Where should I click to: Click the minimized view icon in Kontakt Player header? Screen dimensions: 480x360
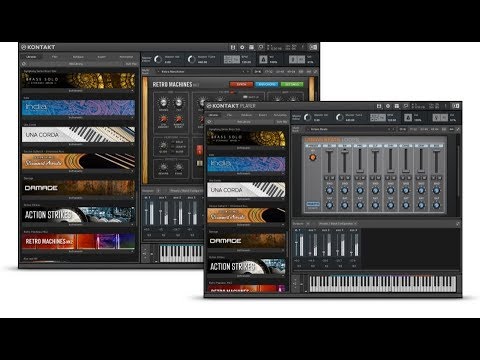click(x=406, y=106)
